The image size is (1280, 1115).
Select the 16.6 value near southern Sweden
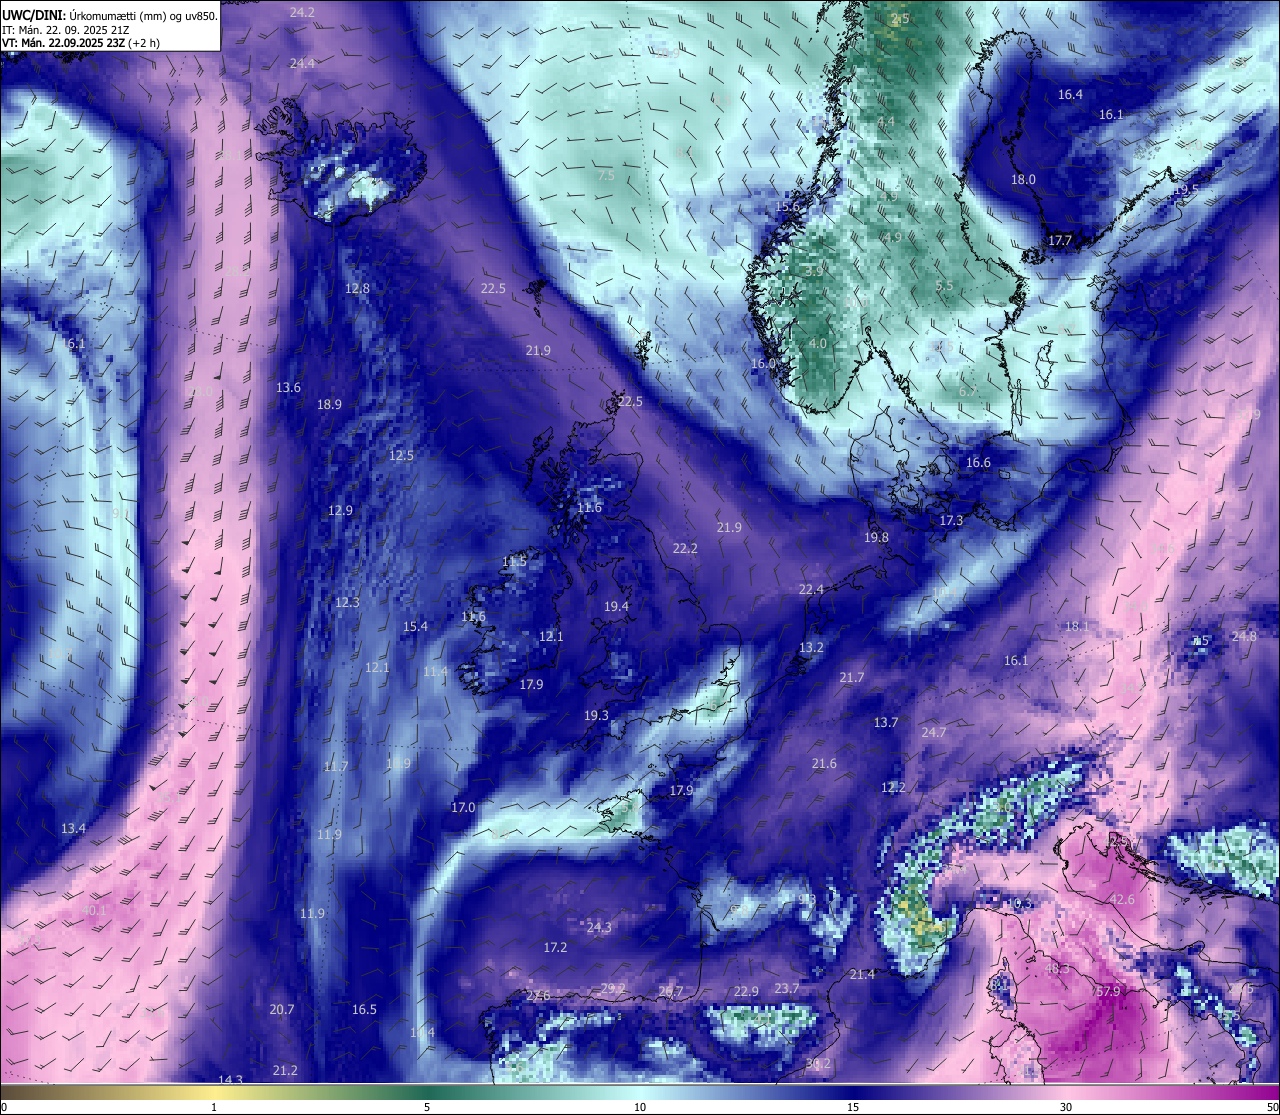click(978, 462)
